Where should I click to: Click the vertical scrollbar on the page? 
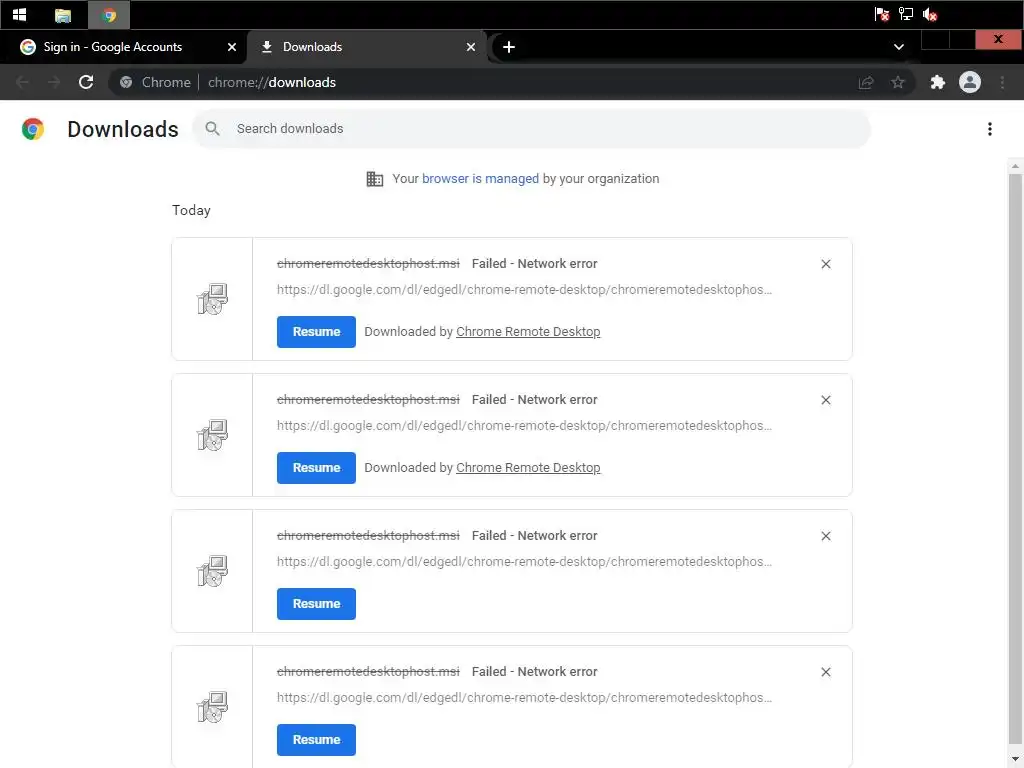tap(1016, 450)
